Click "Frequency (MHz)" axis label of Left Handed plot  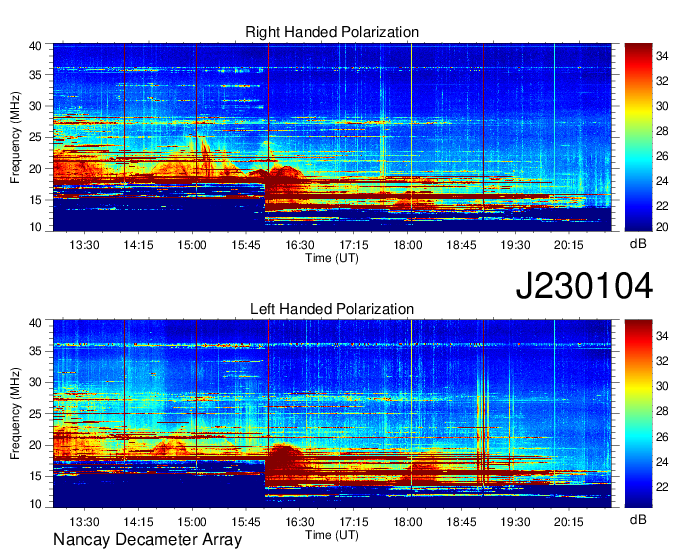tap(15, 414)
